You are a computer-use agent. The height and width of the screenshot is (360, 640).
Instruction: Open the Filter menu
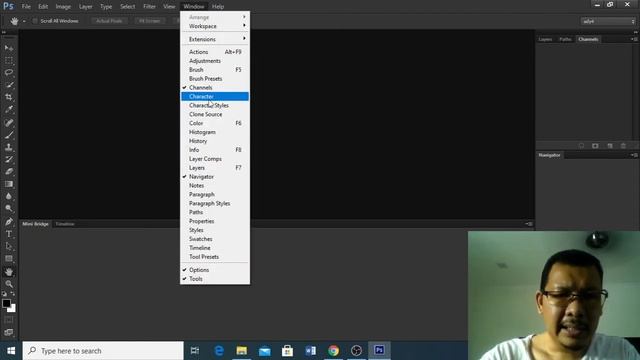(149, 7)
